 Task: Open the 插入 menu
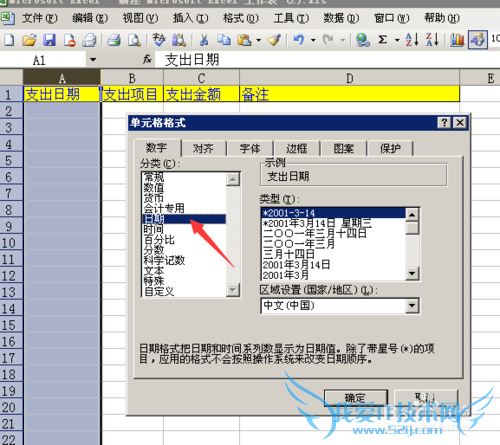coord(190,18)
